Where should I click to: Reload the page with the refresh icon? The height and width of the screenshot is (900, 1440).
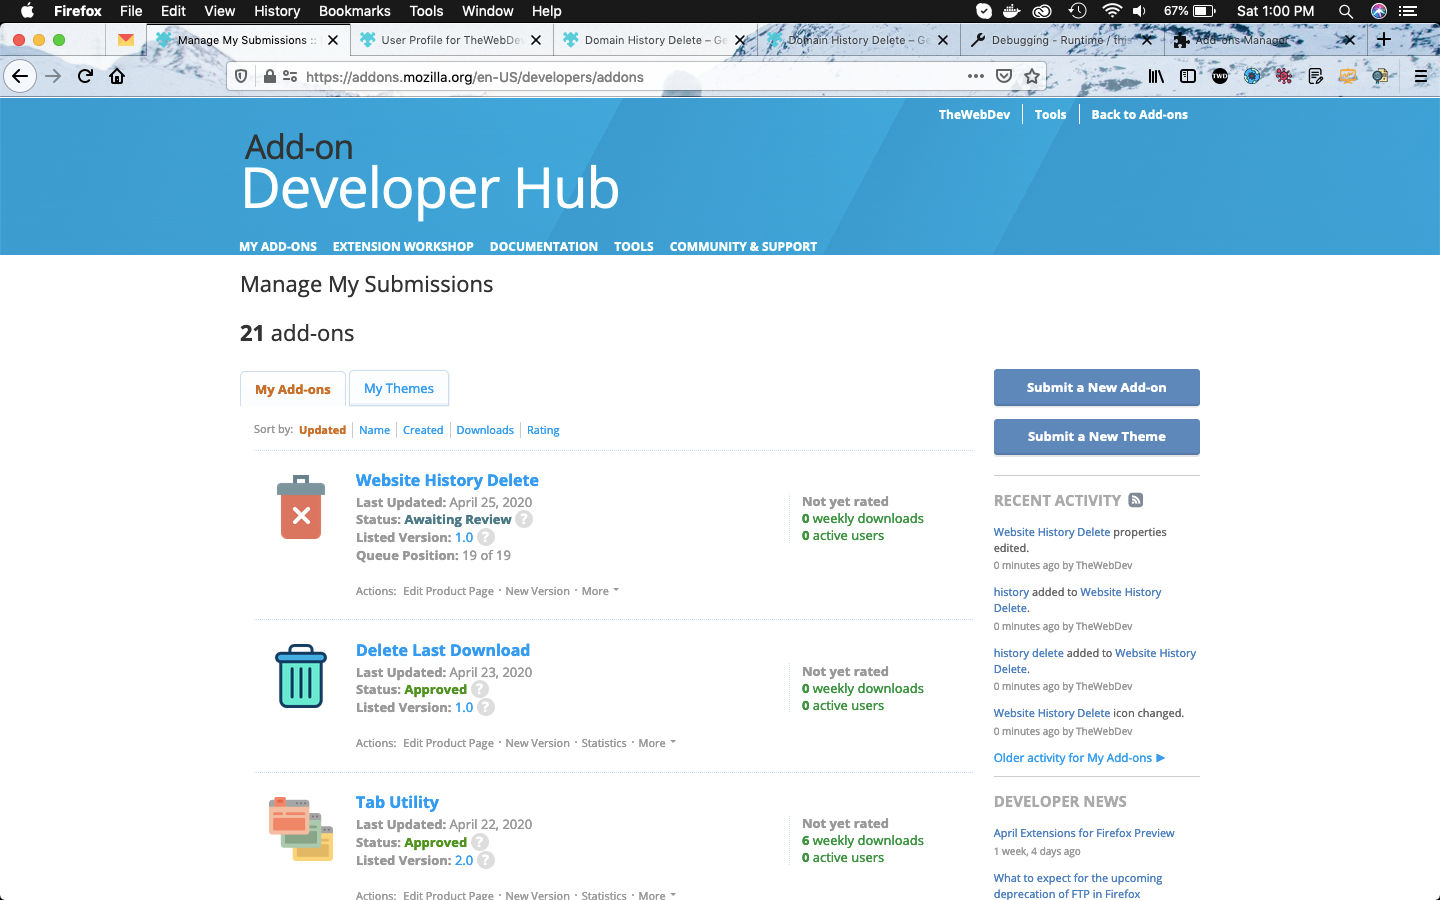coord(86,76)
